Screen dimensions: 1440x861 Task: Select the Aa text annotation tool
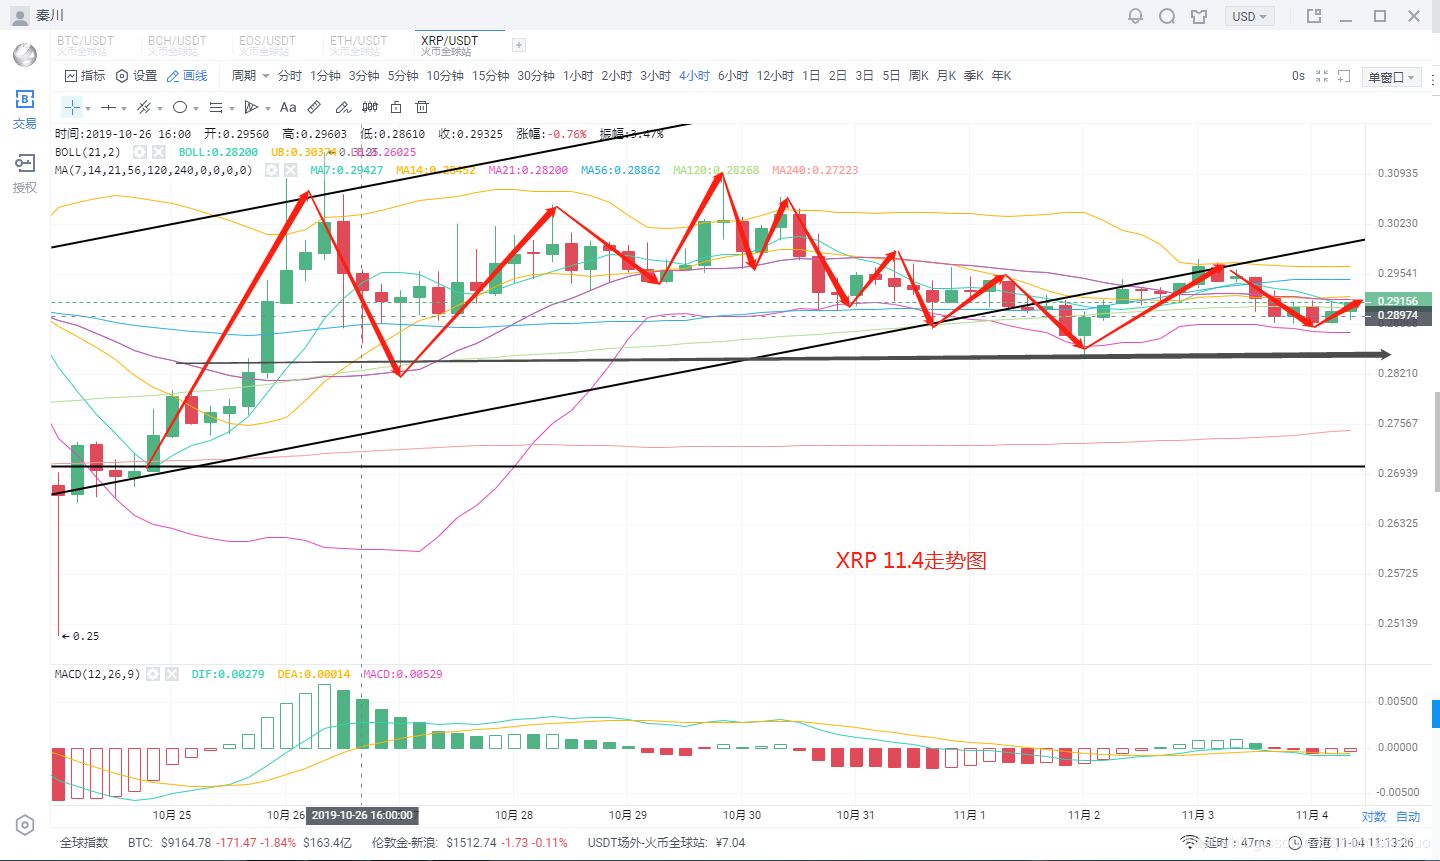[x=288, y=107]
